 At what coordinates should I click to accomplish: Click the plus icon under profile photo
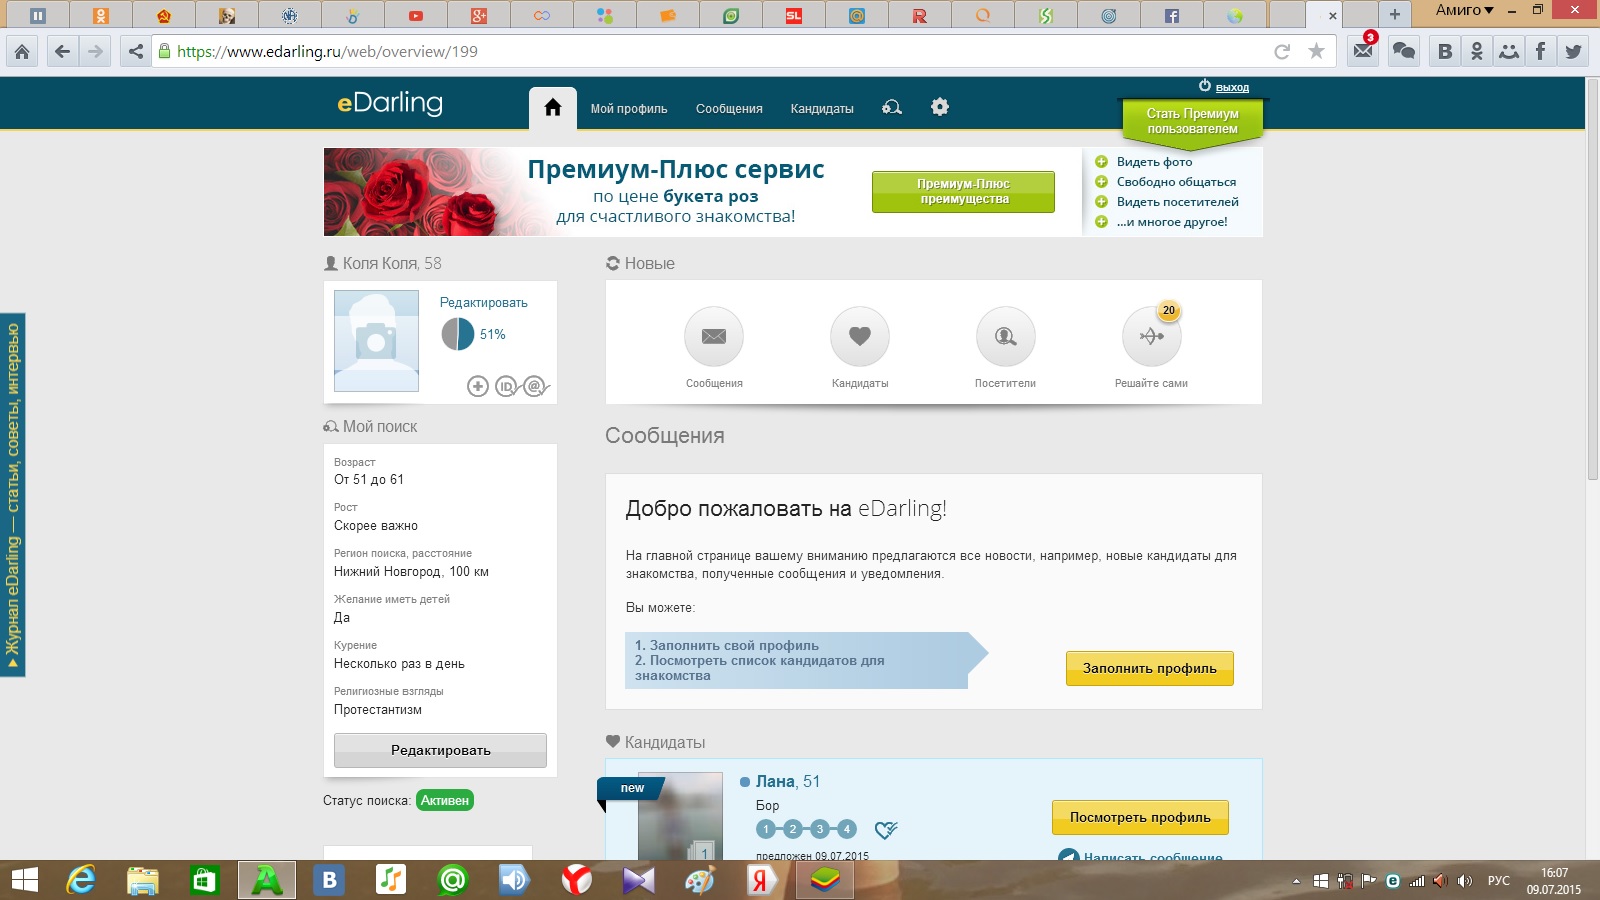pos(478,386)
